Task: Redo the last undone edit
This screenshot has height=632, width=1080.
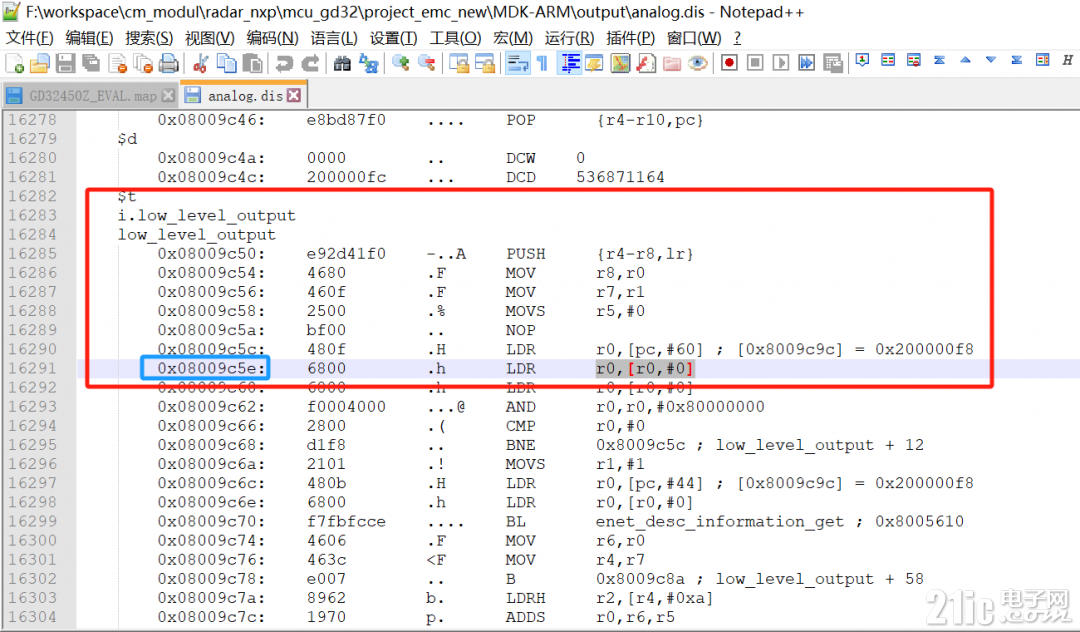Action: pos(310,63)
